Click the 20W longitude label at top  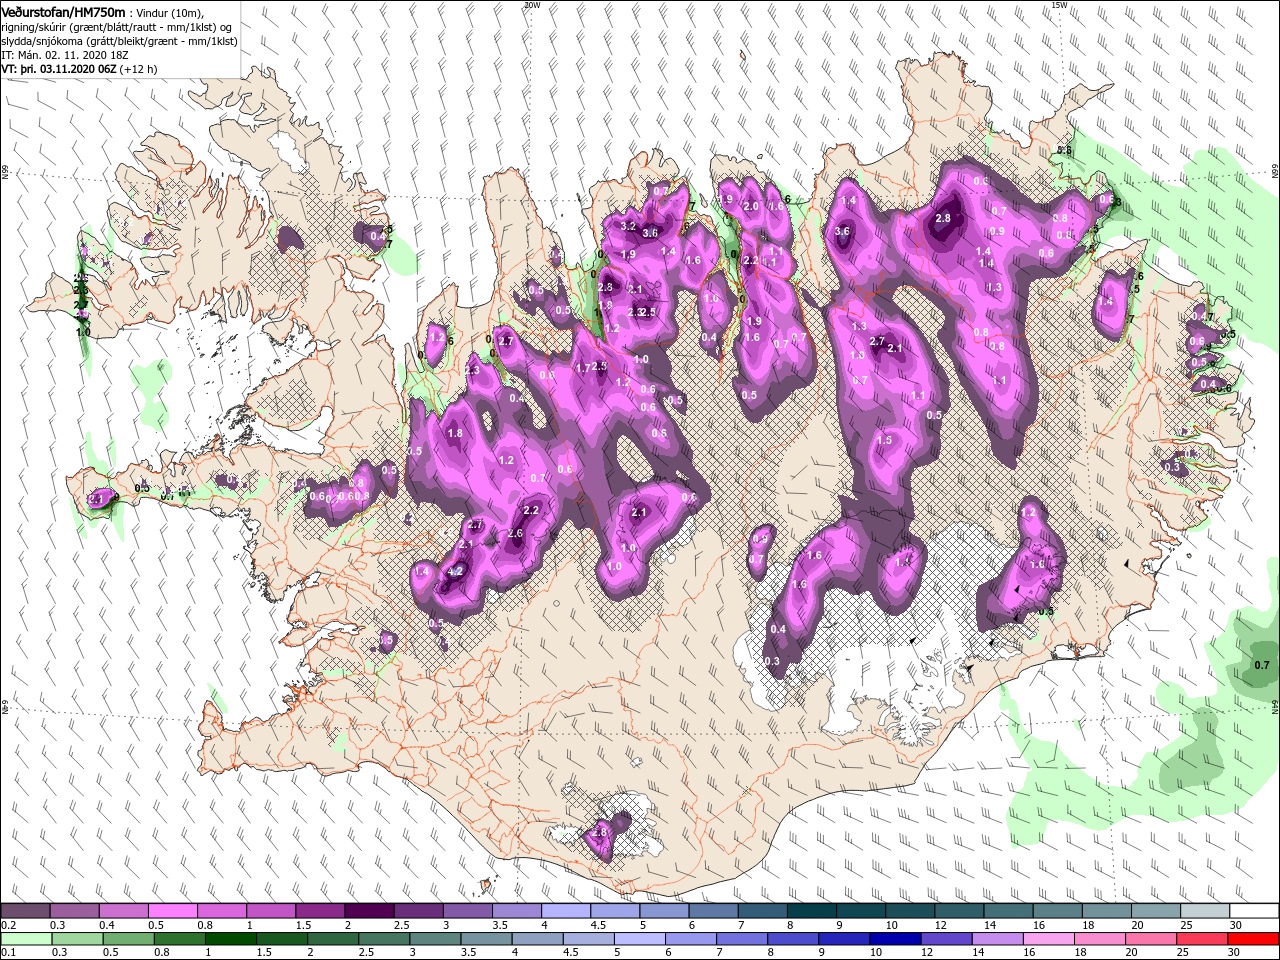click(x=532, y=5)
